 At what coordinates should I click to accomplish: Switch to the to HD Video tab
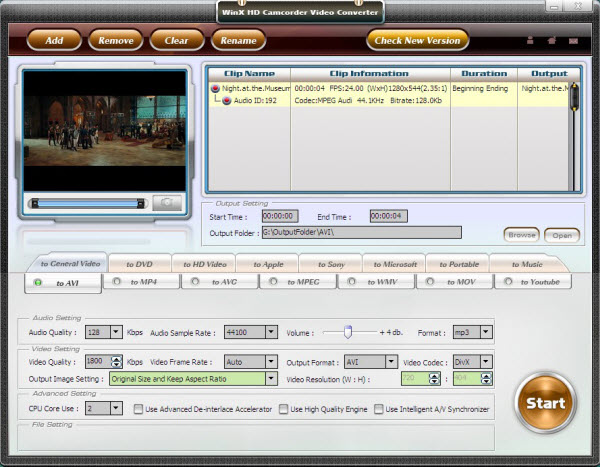[x=205, y=264]
